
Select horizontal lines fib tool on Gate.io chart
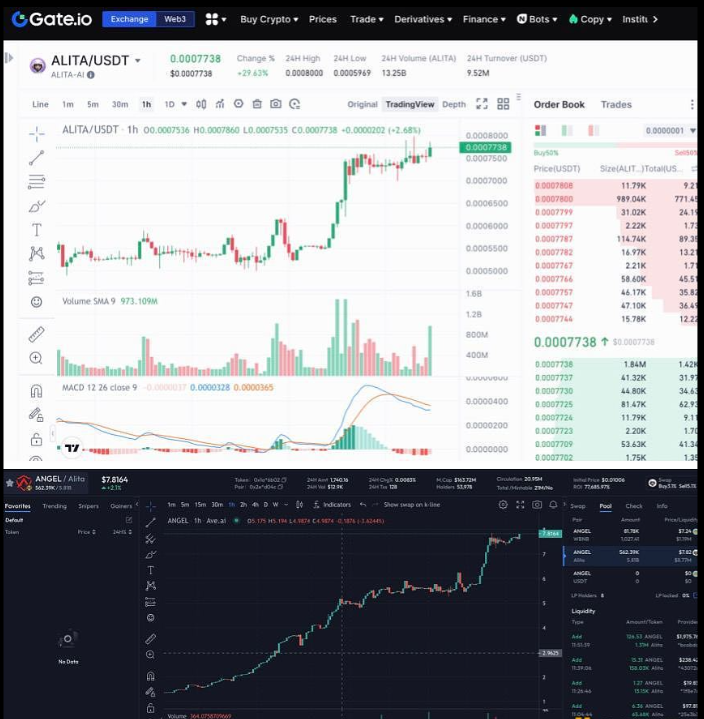[37, 182]
